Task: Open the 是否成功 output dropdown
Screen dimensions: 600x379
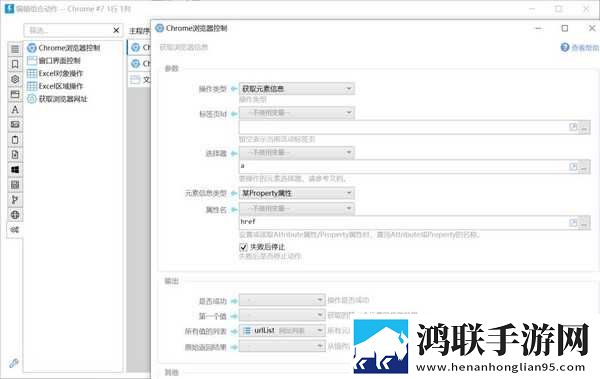Action: point(282,300)
